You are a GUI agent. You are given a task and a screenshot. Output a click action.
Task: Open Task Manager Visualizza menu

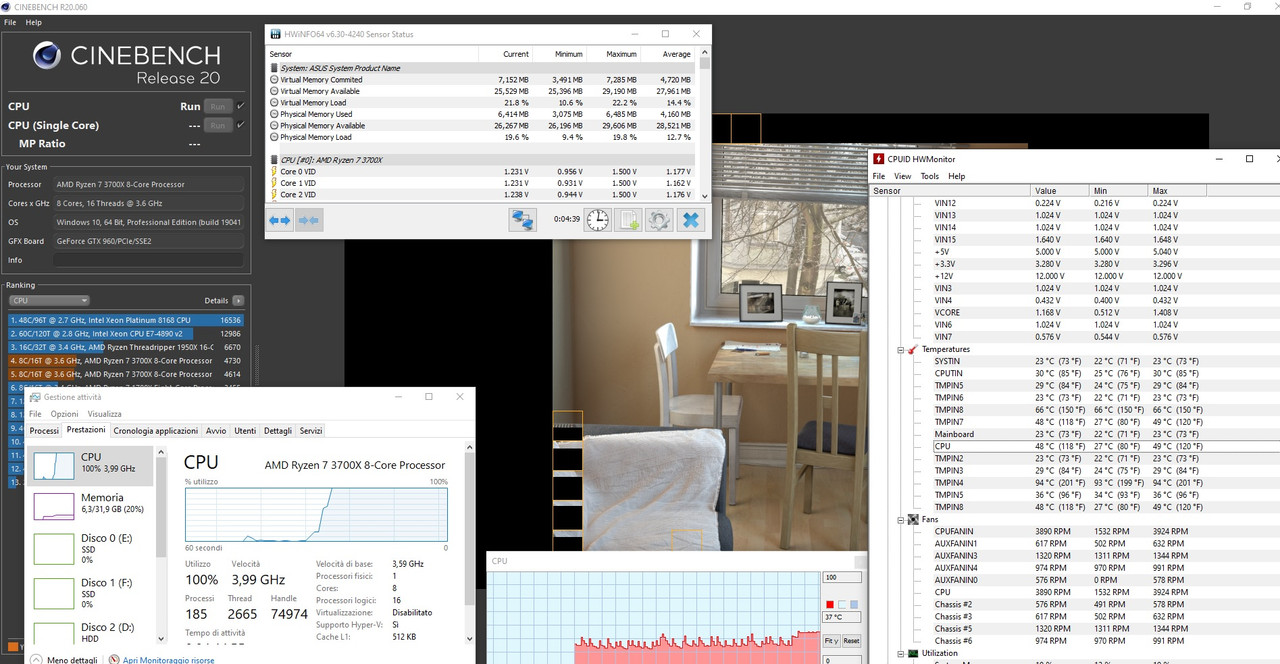point(104,414)
